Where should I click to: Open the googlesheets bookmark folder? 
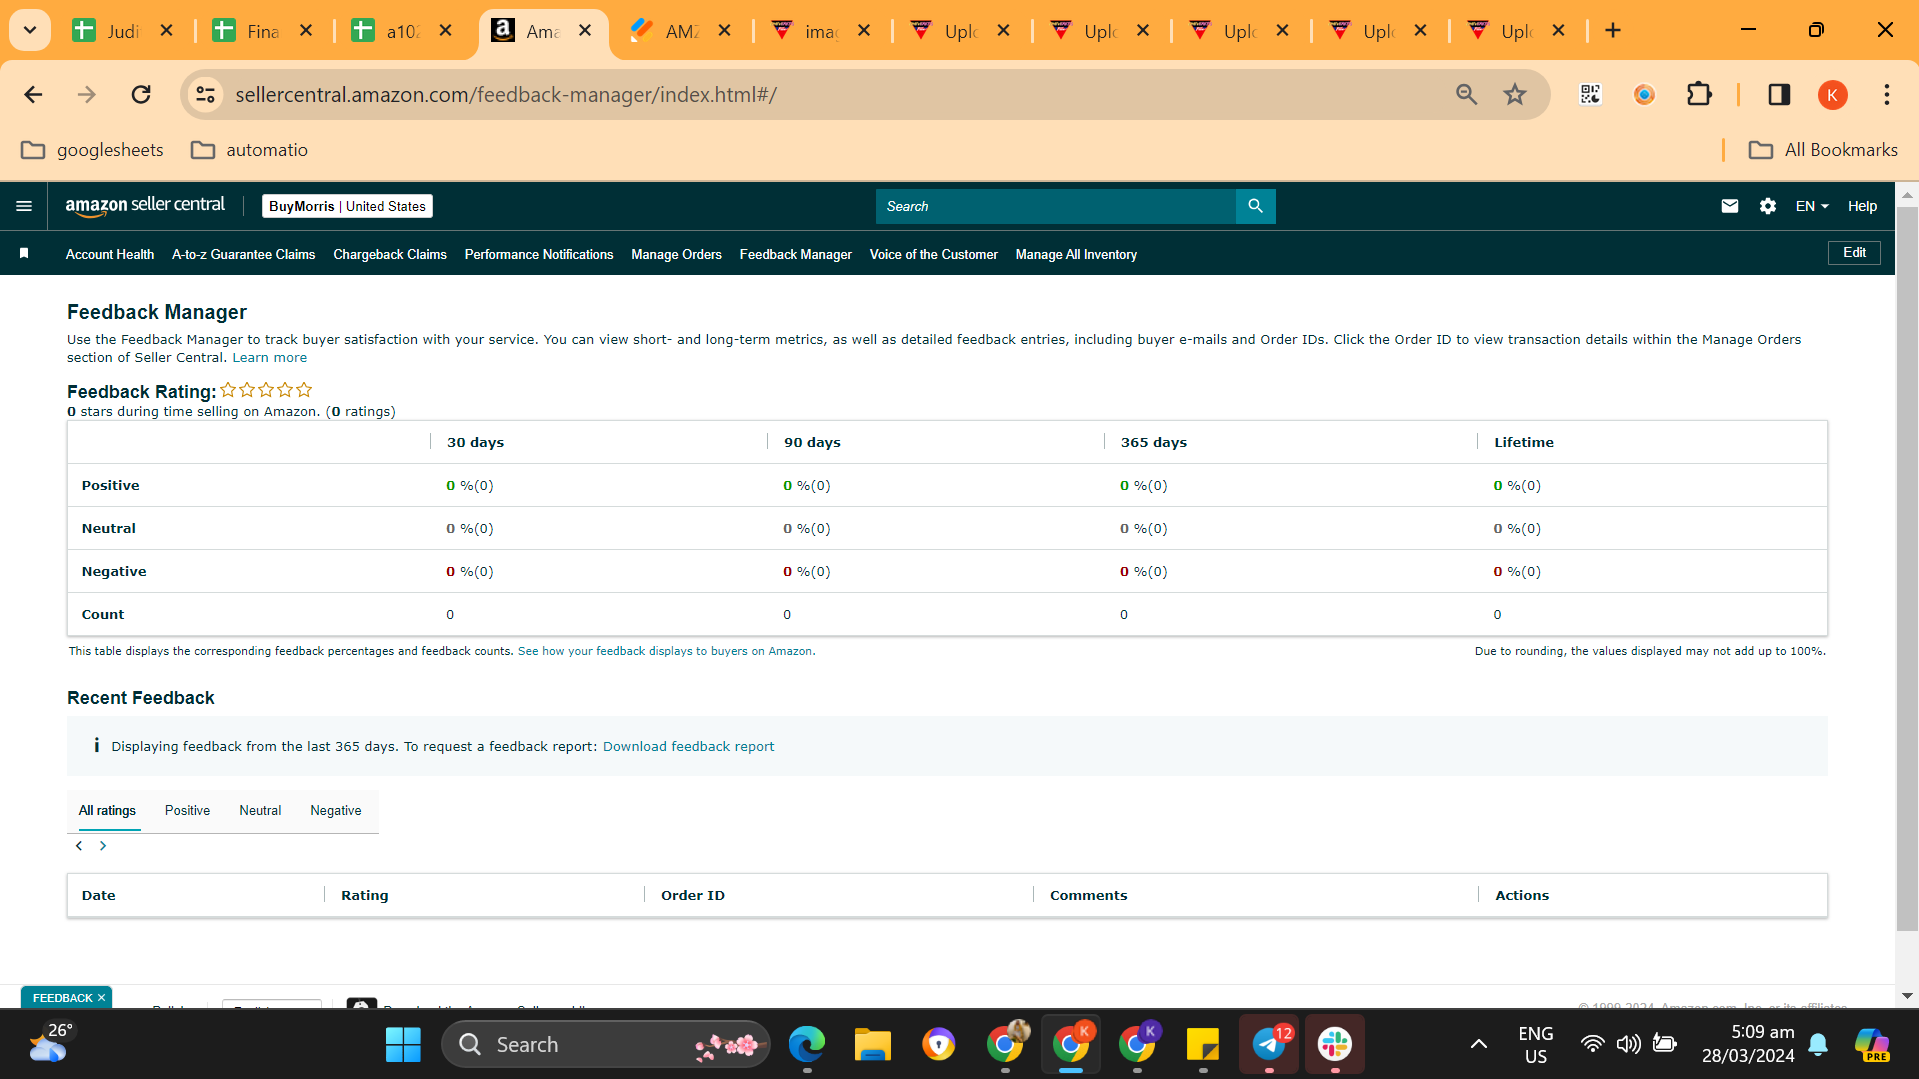click(x=92, y=150)
